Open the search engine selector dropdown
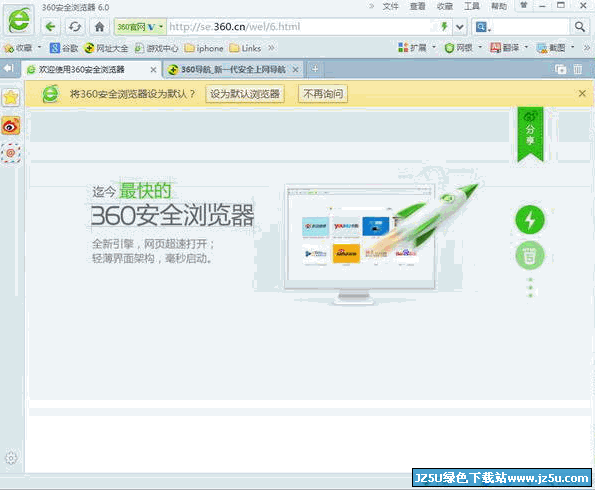 click(x=483, y=27)
